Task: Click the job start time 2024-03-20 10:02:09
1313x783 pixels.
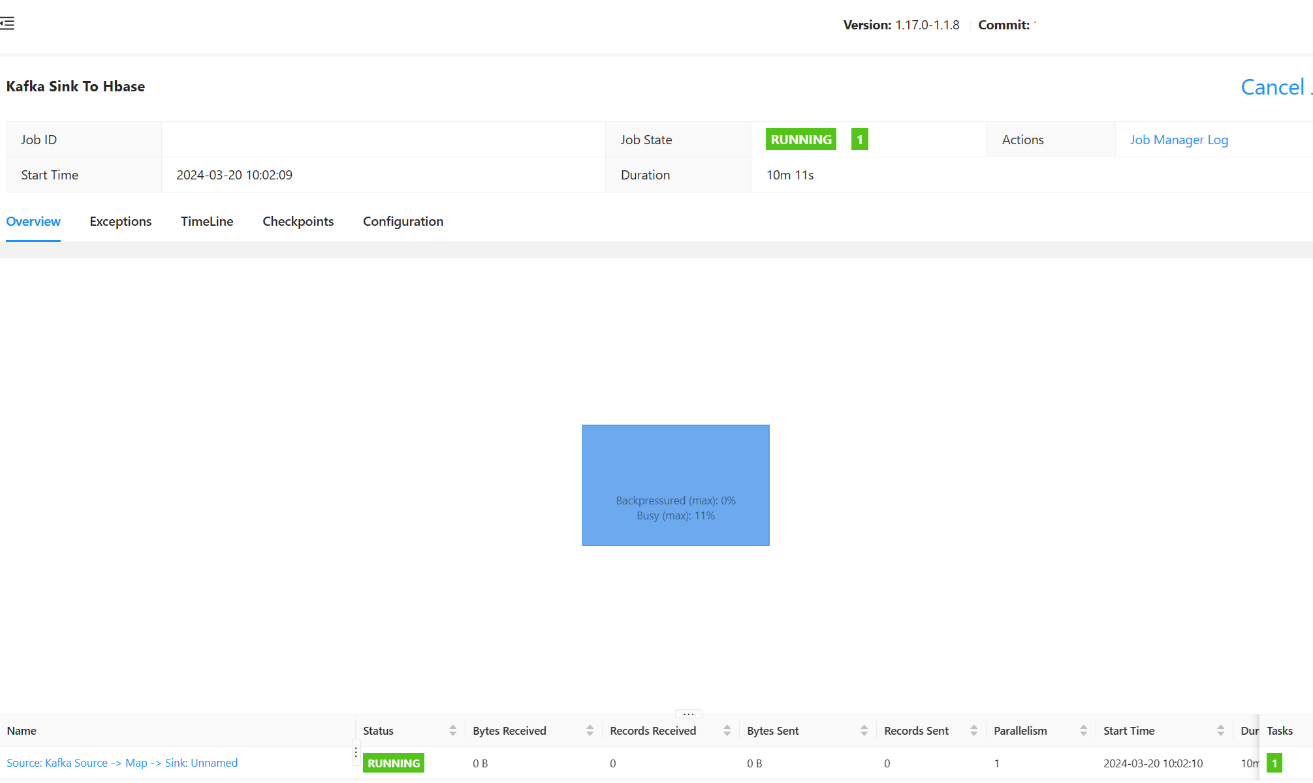Action: (x=235, y=175)
